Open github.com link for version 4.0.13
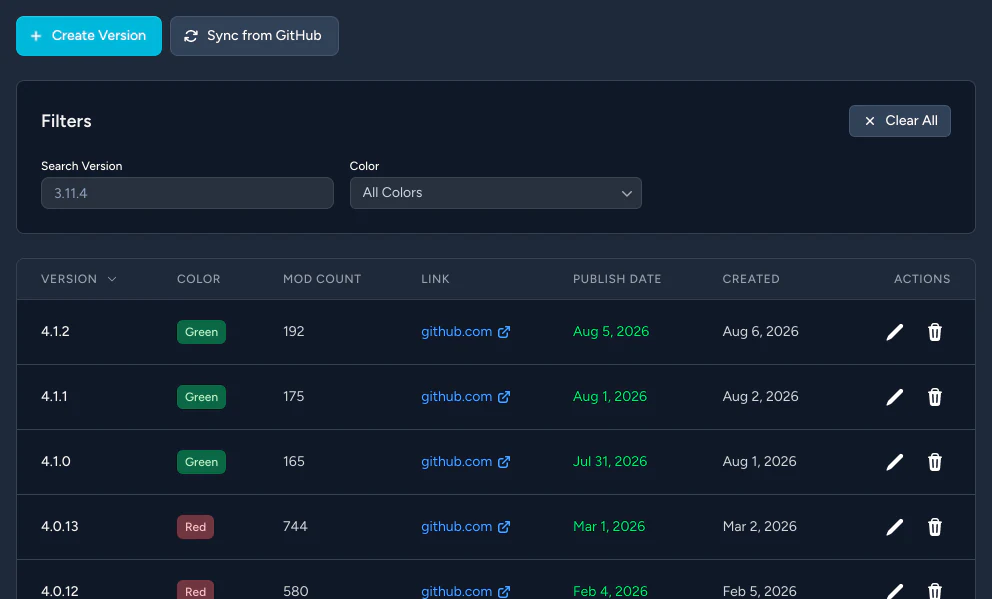 466,526
